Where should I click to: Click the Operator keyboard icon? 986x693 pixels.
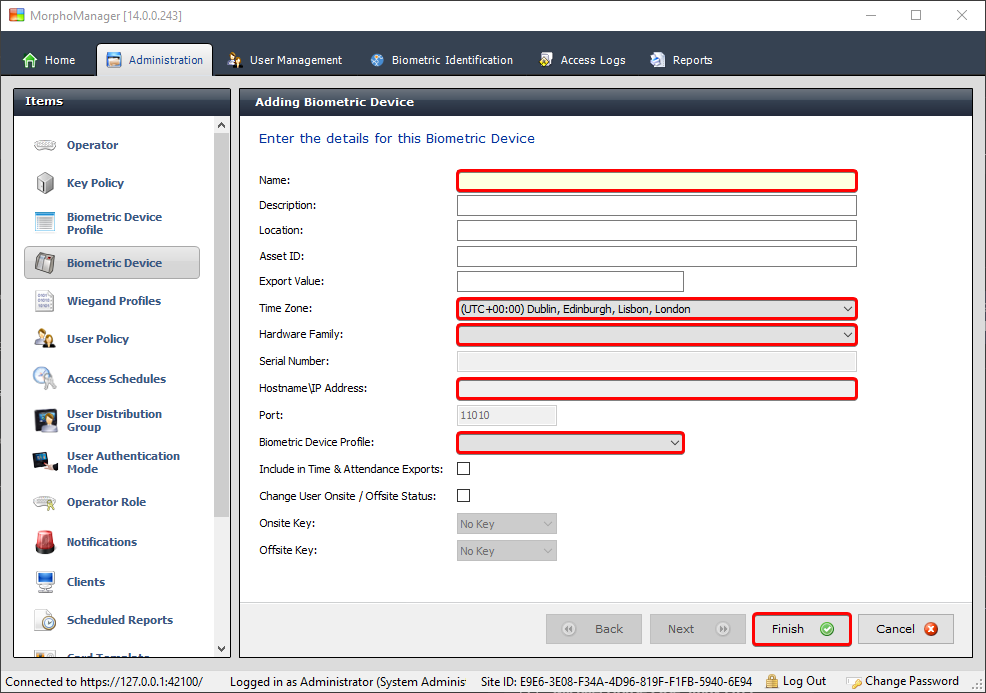(x=45, y=145)
